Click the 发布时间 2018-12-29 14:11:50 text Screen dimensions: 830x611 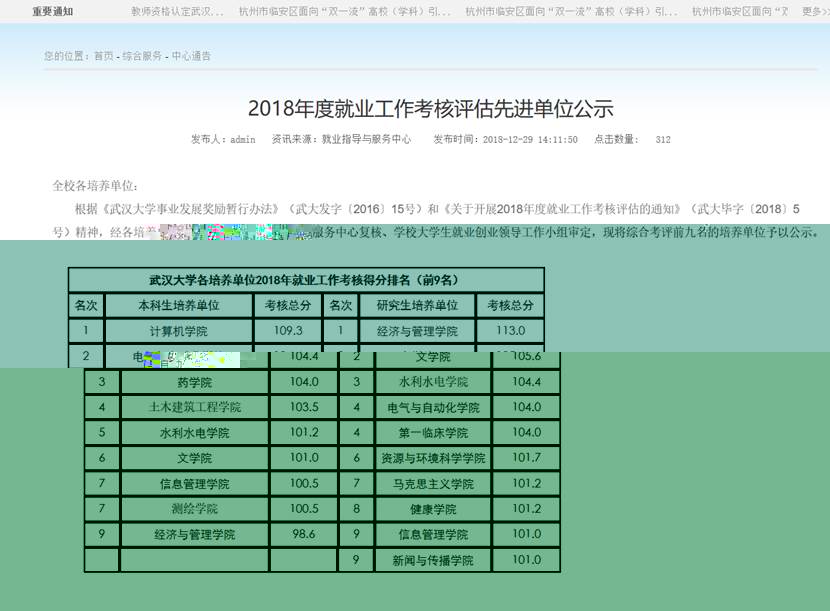tap(506, 139)
